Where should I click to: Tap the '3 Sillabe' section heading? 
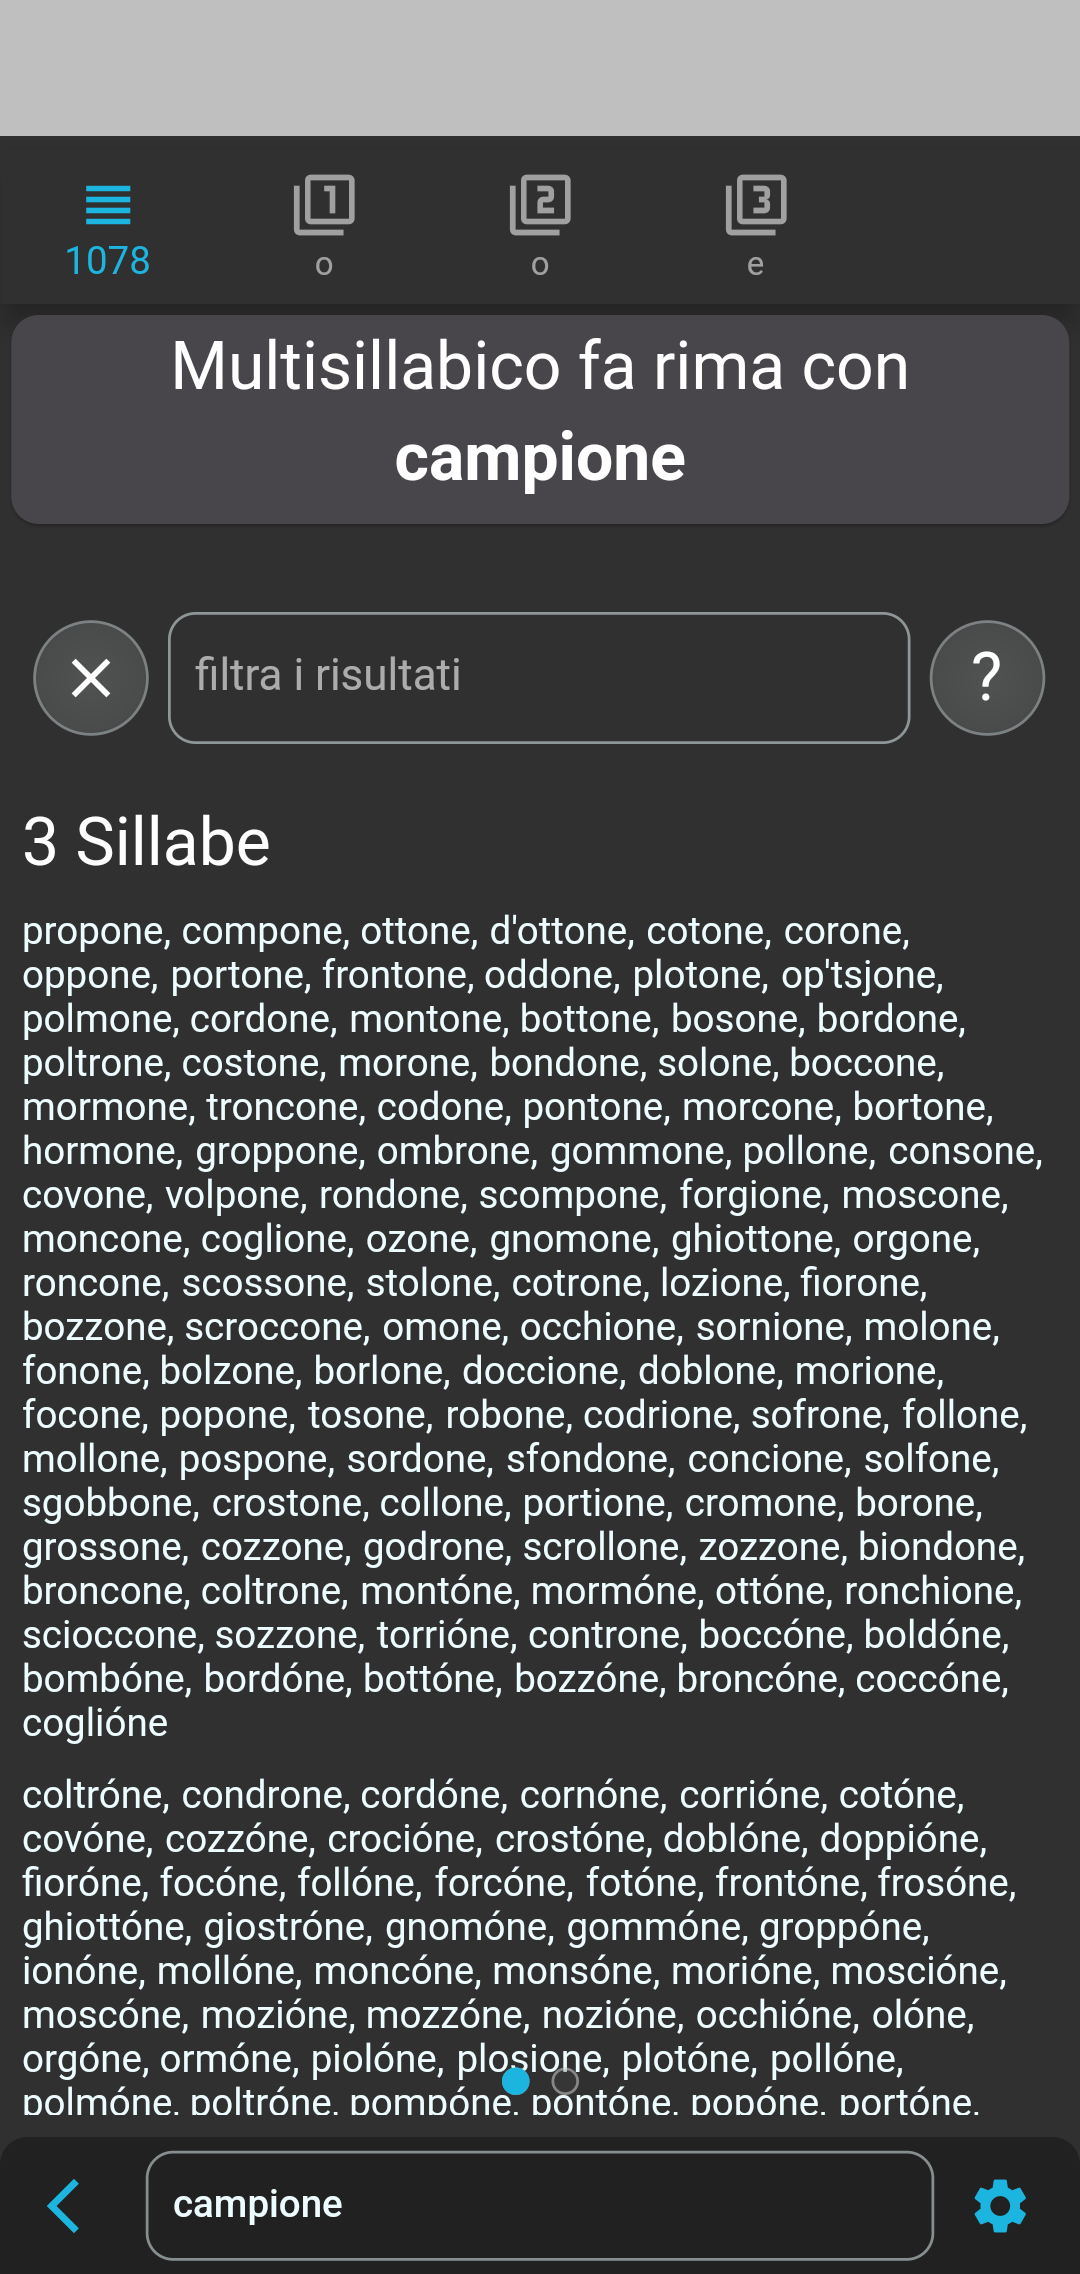[x=145, y=841]
